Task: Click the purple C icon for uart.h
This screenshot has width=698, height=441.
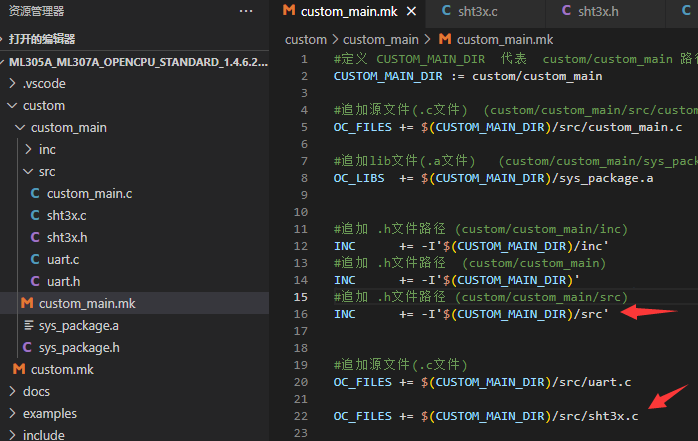Action: pos(36,281)
